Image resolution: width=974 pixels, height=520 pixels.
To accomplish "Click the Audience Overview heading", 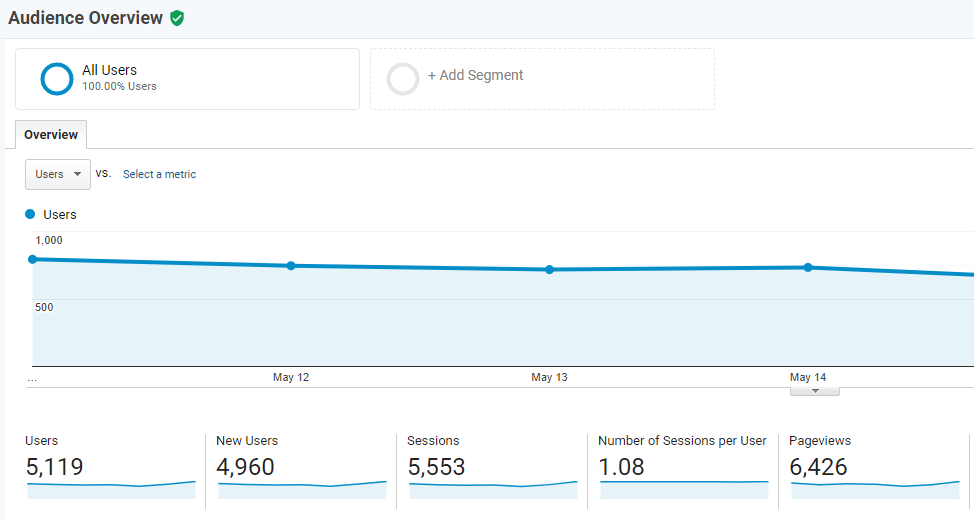I will pyautogui.click(x=86, y=18).
